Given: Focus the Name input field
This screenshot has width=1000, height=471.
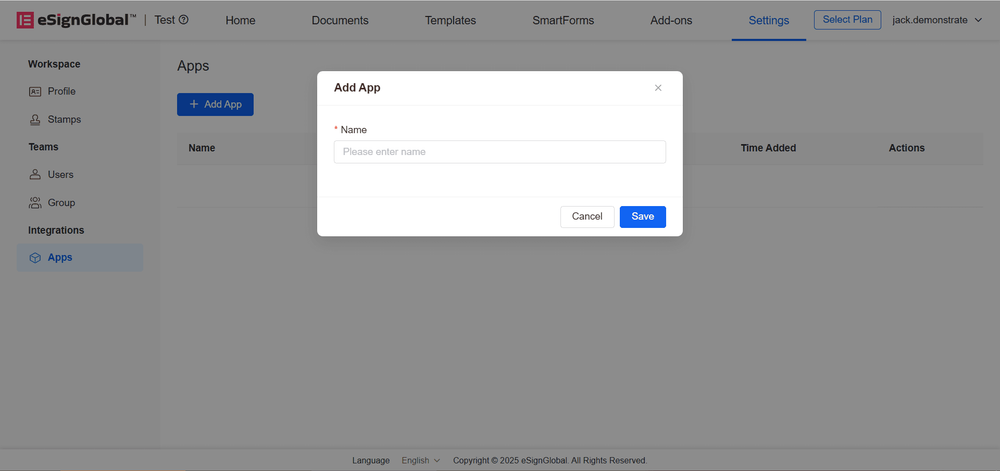Looking at the screenshot, I should 499,152.
